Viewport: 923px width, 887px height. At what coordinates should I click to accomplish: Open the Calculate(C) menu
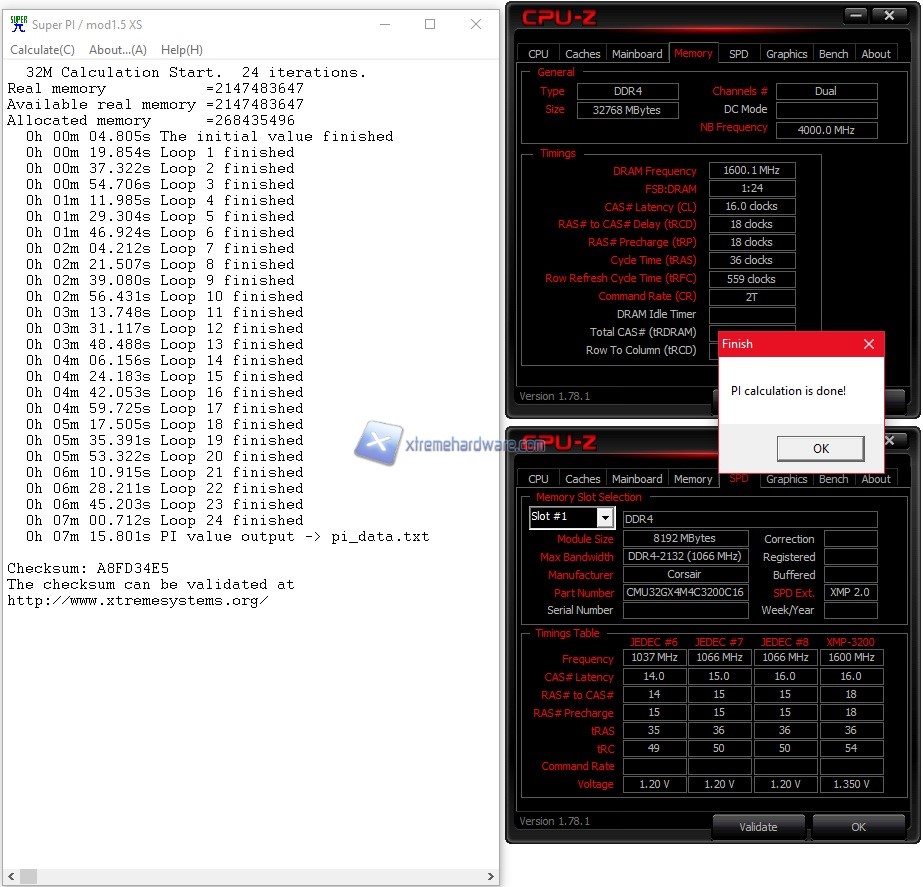pyautogui.click(x=42, y=50)
